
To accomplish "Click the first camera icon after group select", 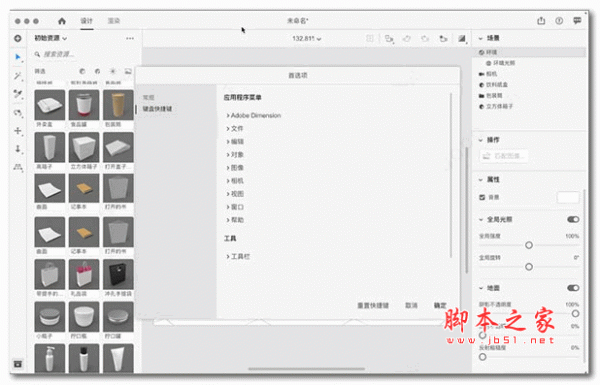I will pyautogui.click(x=407, y=38).
